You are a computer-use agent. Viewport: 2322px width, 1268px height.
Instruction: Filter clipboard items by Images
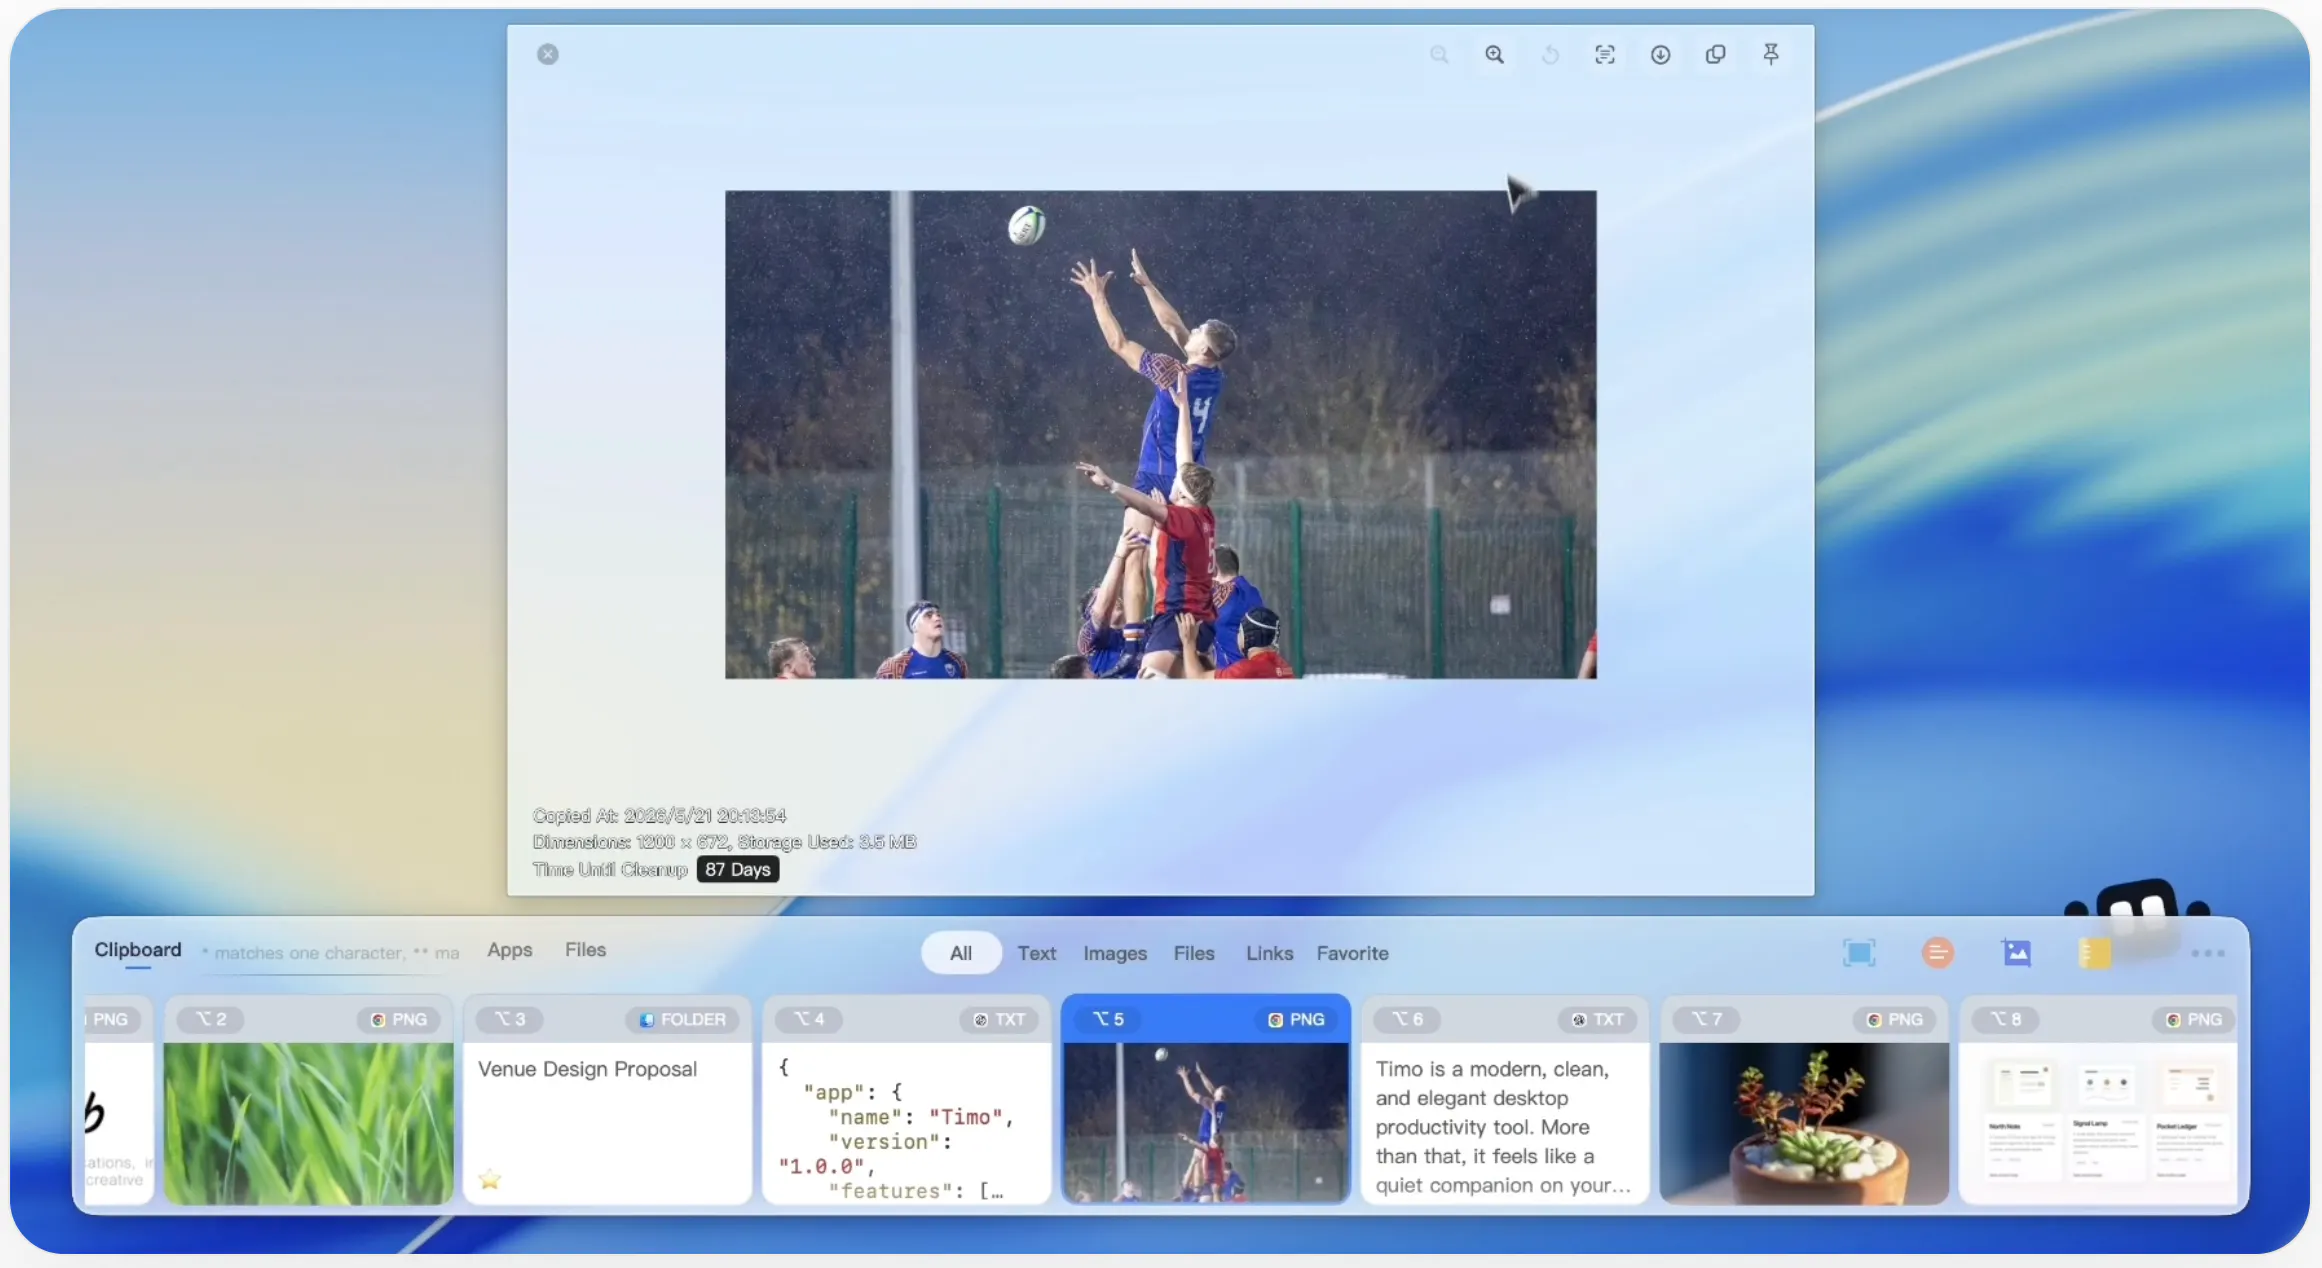1115,953
